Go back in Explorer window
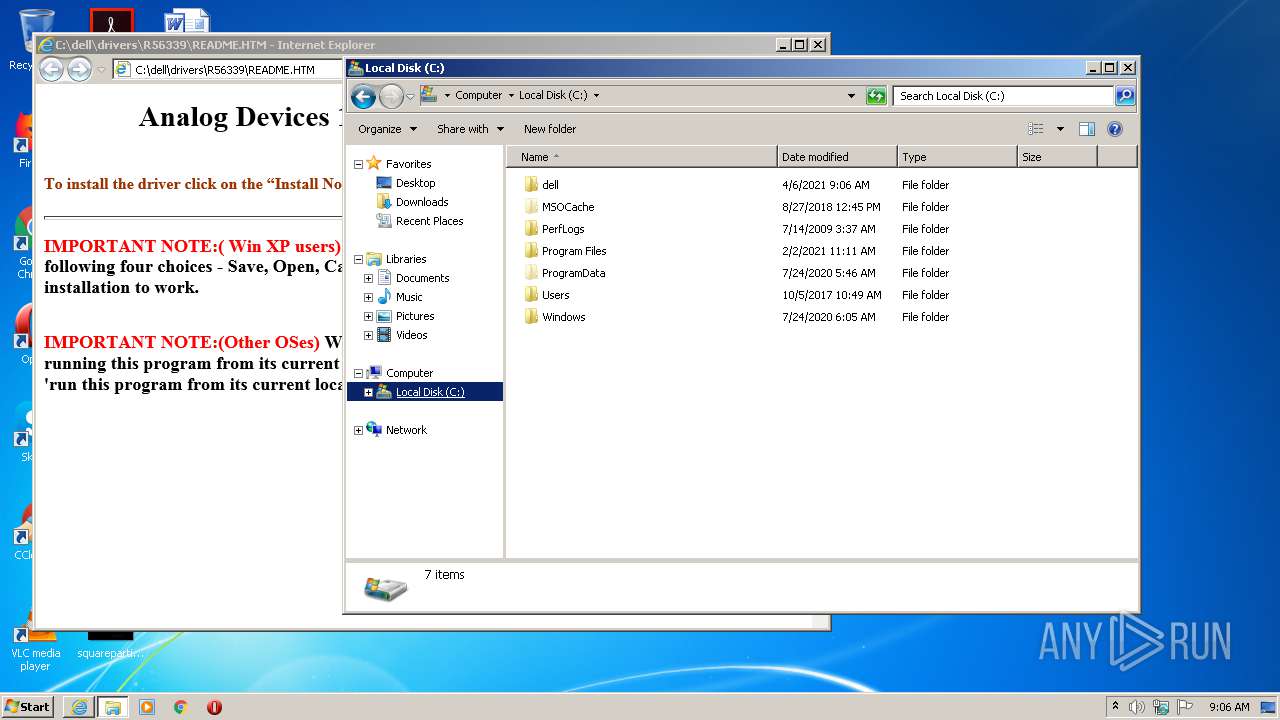1280x720 pixels. (x=363, y=96)
